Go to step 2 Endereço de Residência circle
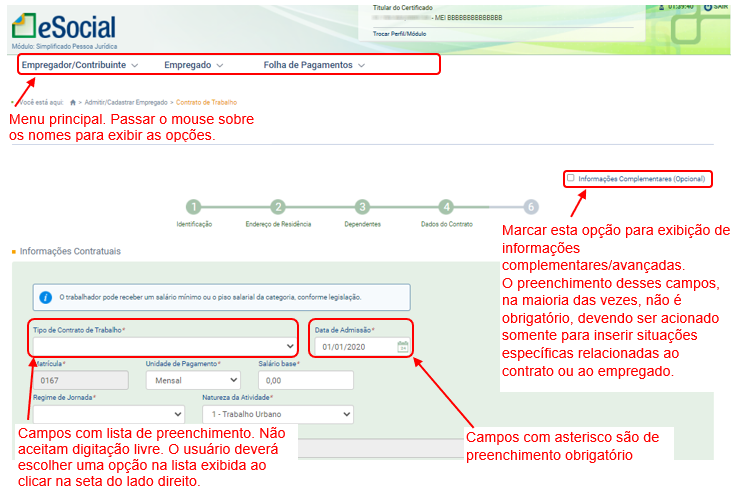 click(278, 207)
